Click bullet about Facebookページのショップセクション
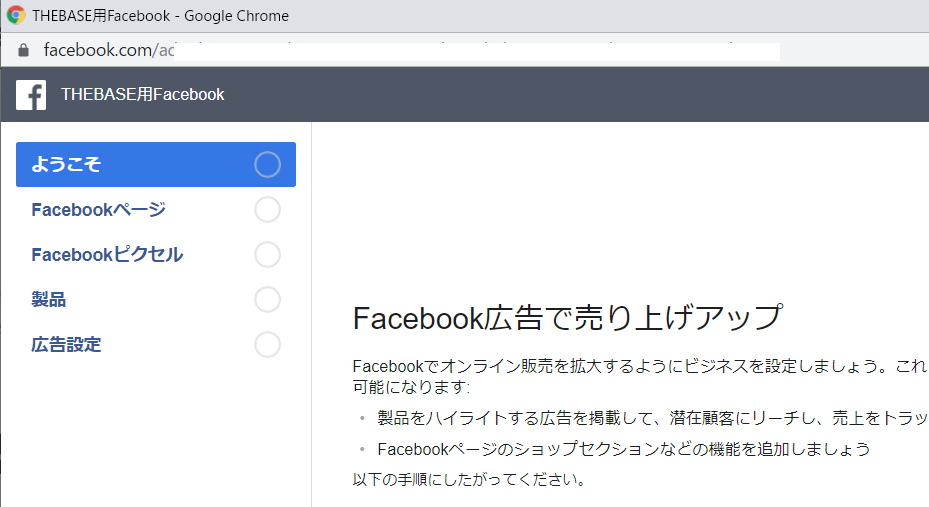This screenshot has height=507, width=929. (x=623, y=450)
